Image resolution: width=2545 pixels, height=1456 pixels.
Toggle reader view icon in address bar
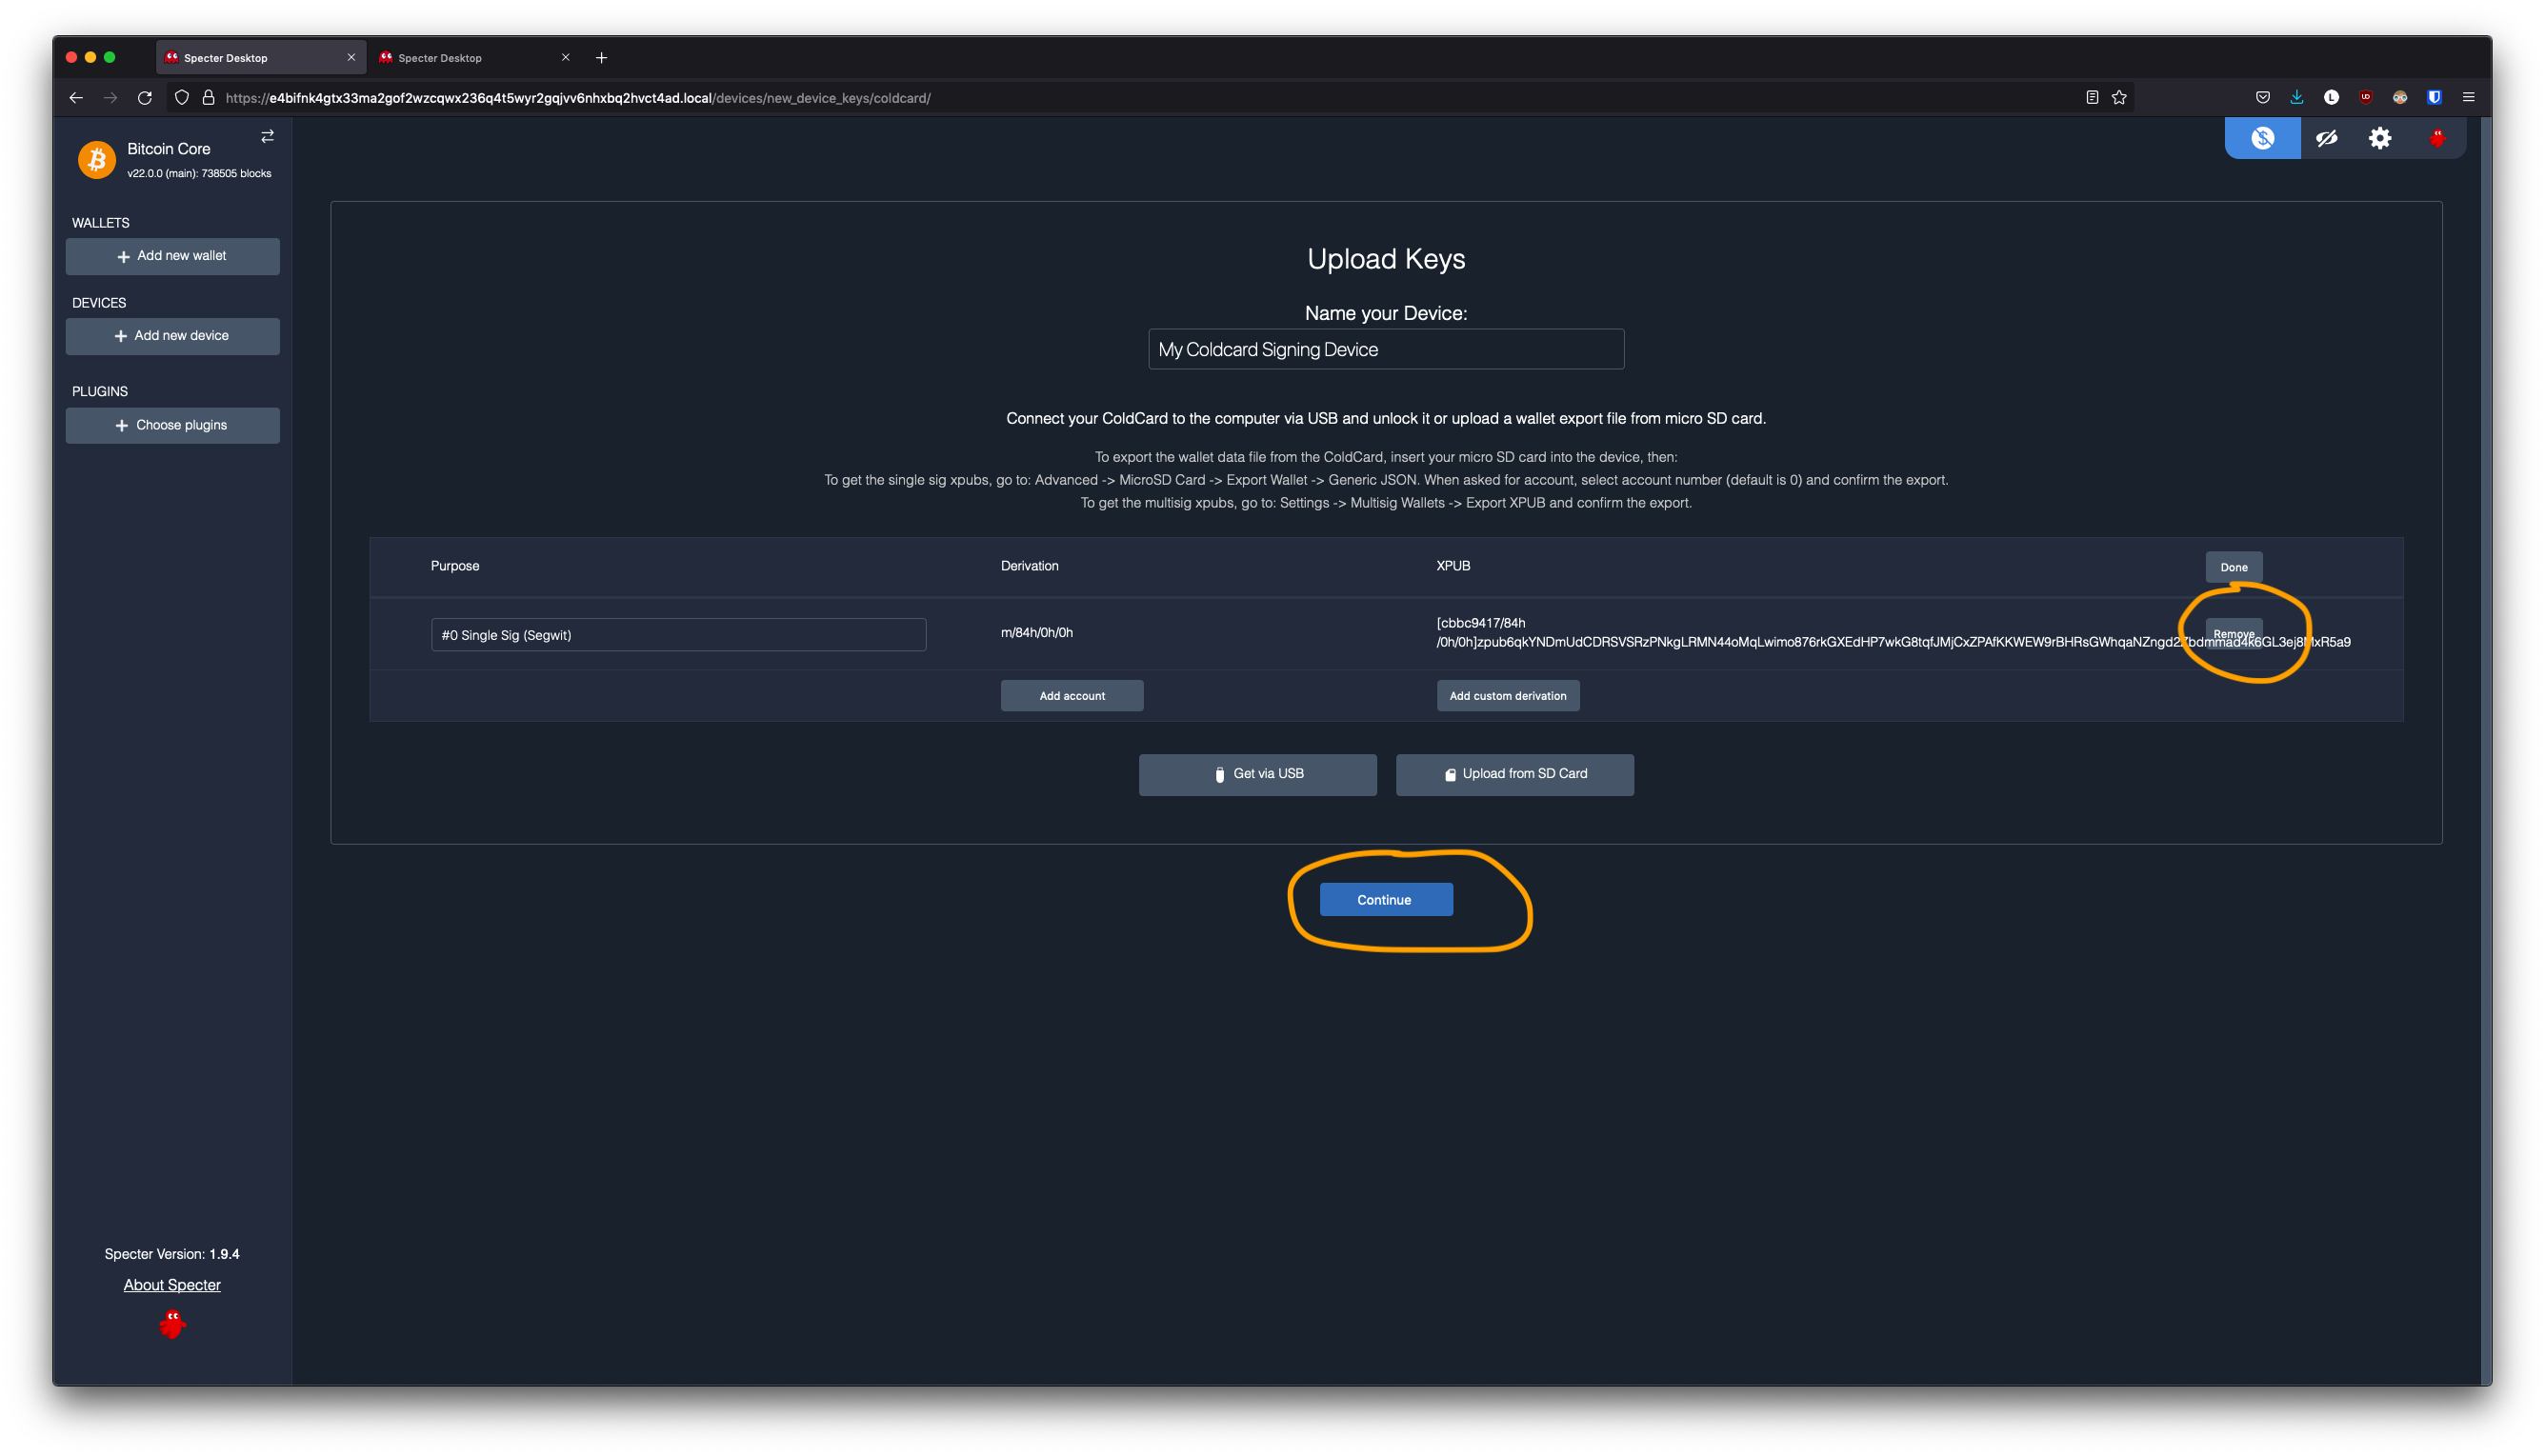(2092, 97)
